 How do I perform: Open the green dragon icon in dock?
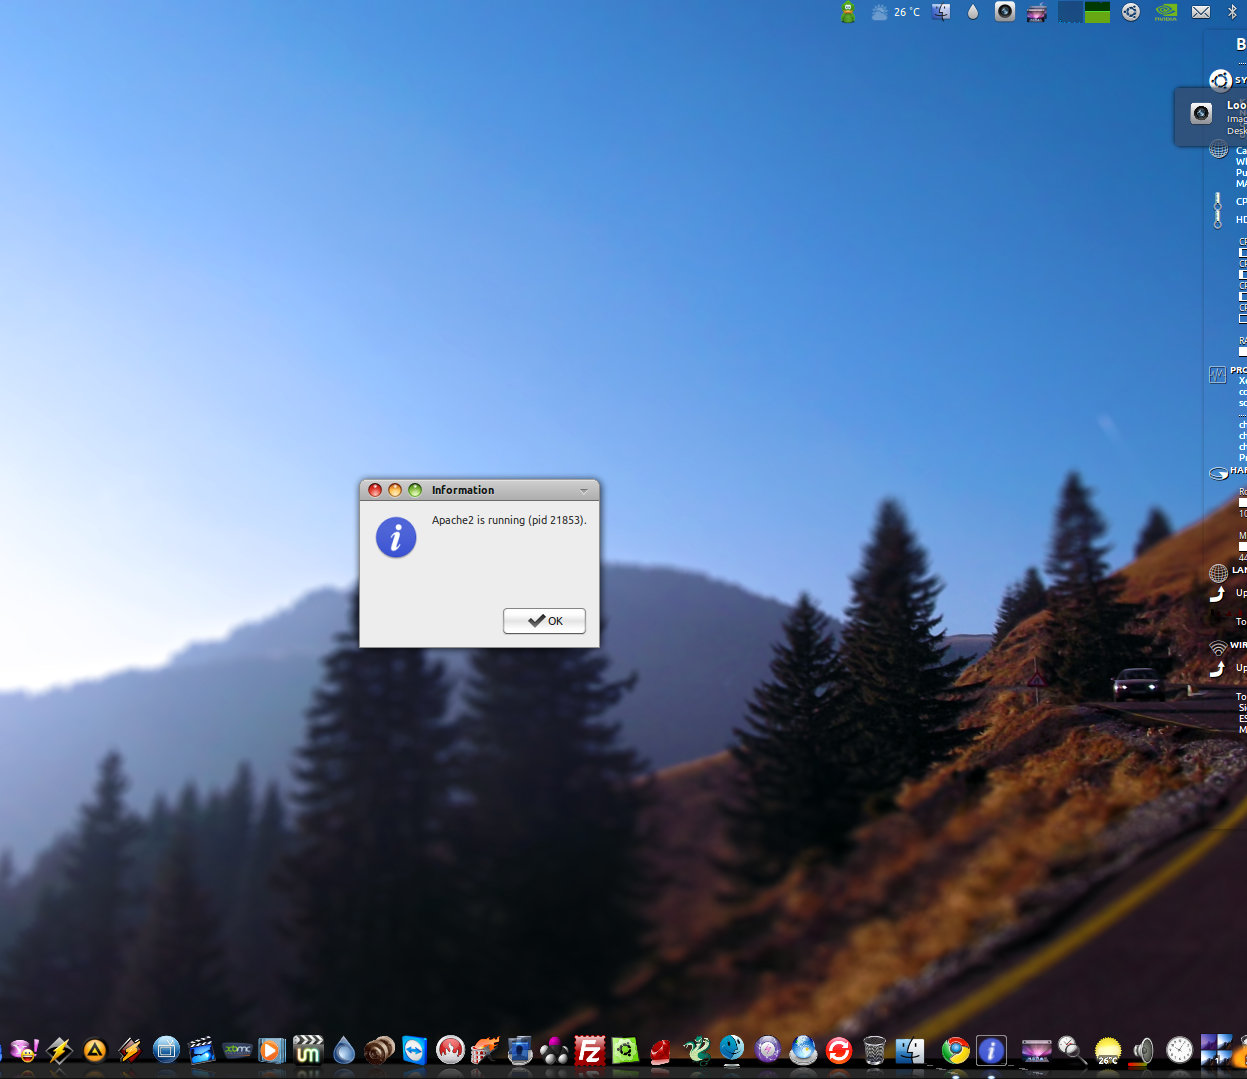tap(696, 1050)
